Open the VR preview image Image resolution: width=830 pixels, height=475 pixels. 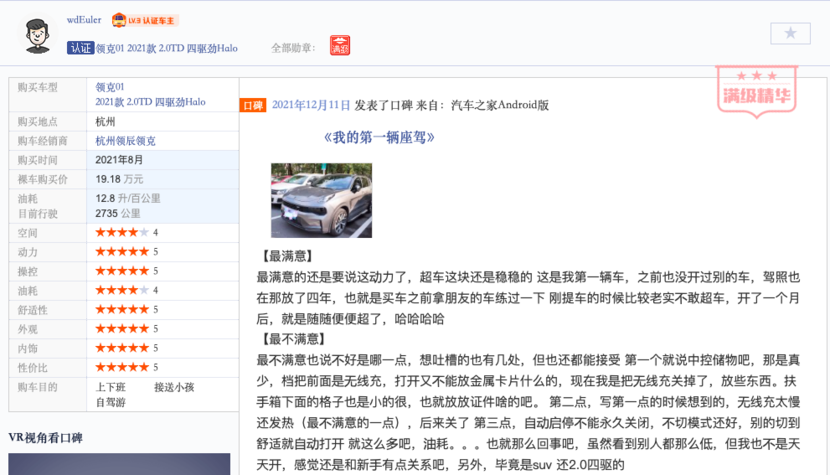point(119,464)
